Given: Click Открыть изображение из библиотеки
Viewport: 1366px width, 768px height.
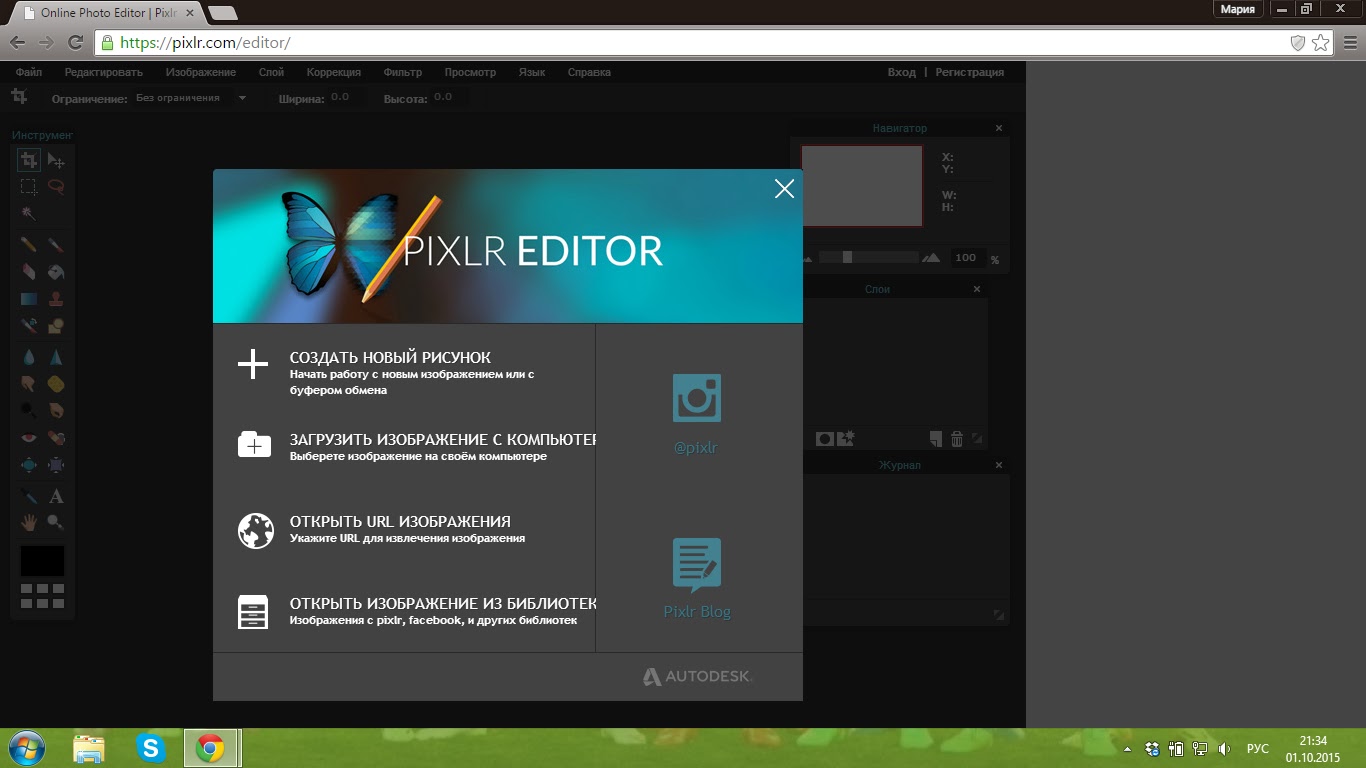Looking at the screenshot, I should coord(443,604).
